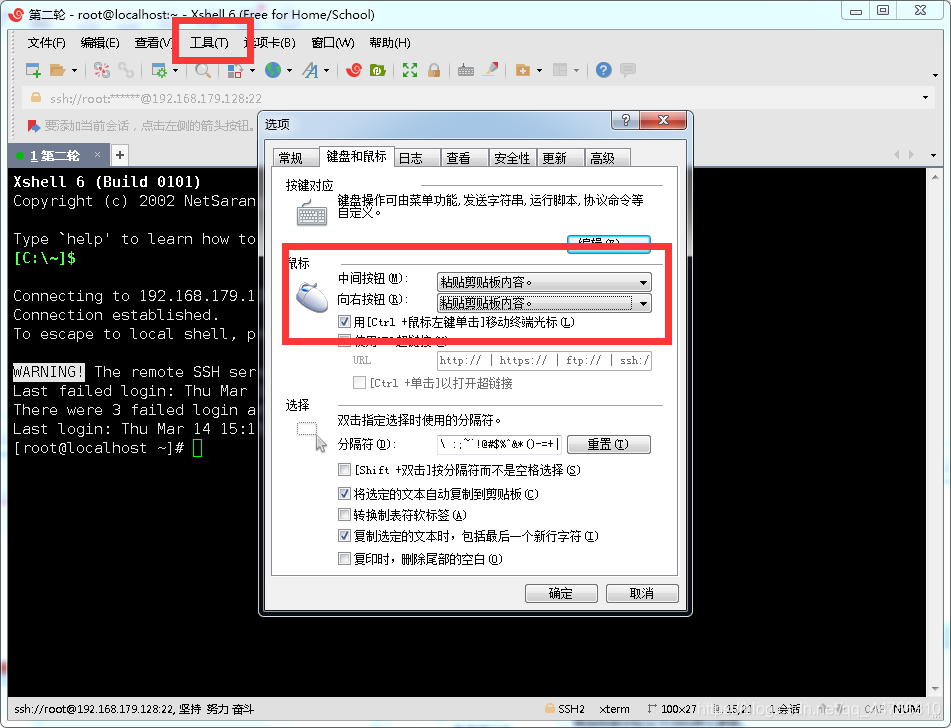The height and width of the screenshot is (728, 951).
Task: Open the session Properties gear icon
Action: pyautogui.click(x=159, y=70)
